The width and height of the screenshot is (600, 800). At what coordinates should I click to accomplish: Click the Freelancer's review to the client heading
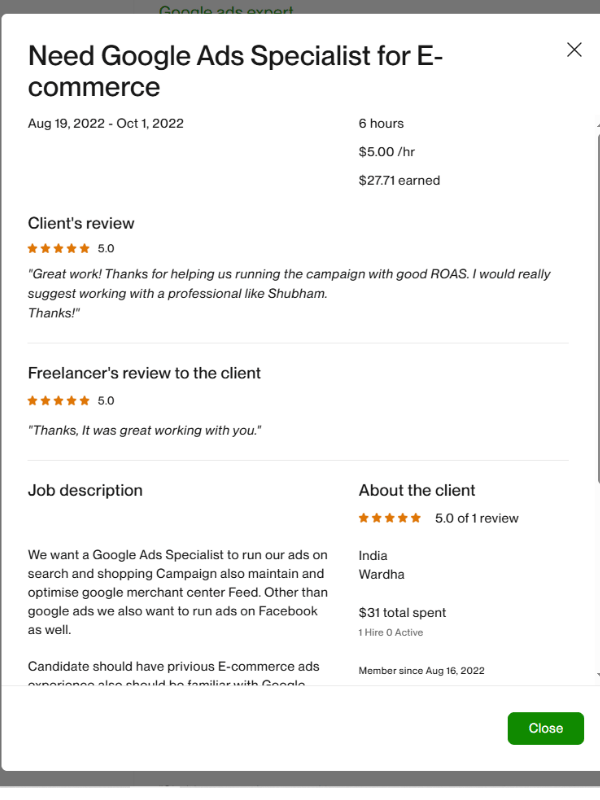(144, 373)
